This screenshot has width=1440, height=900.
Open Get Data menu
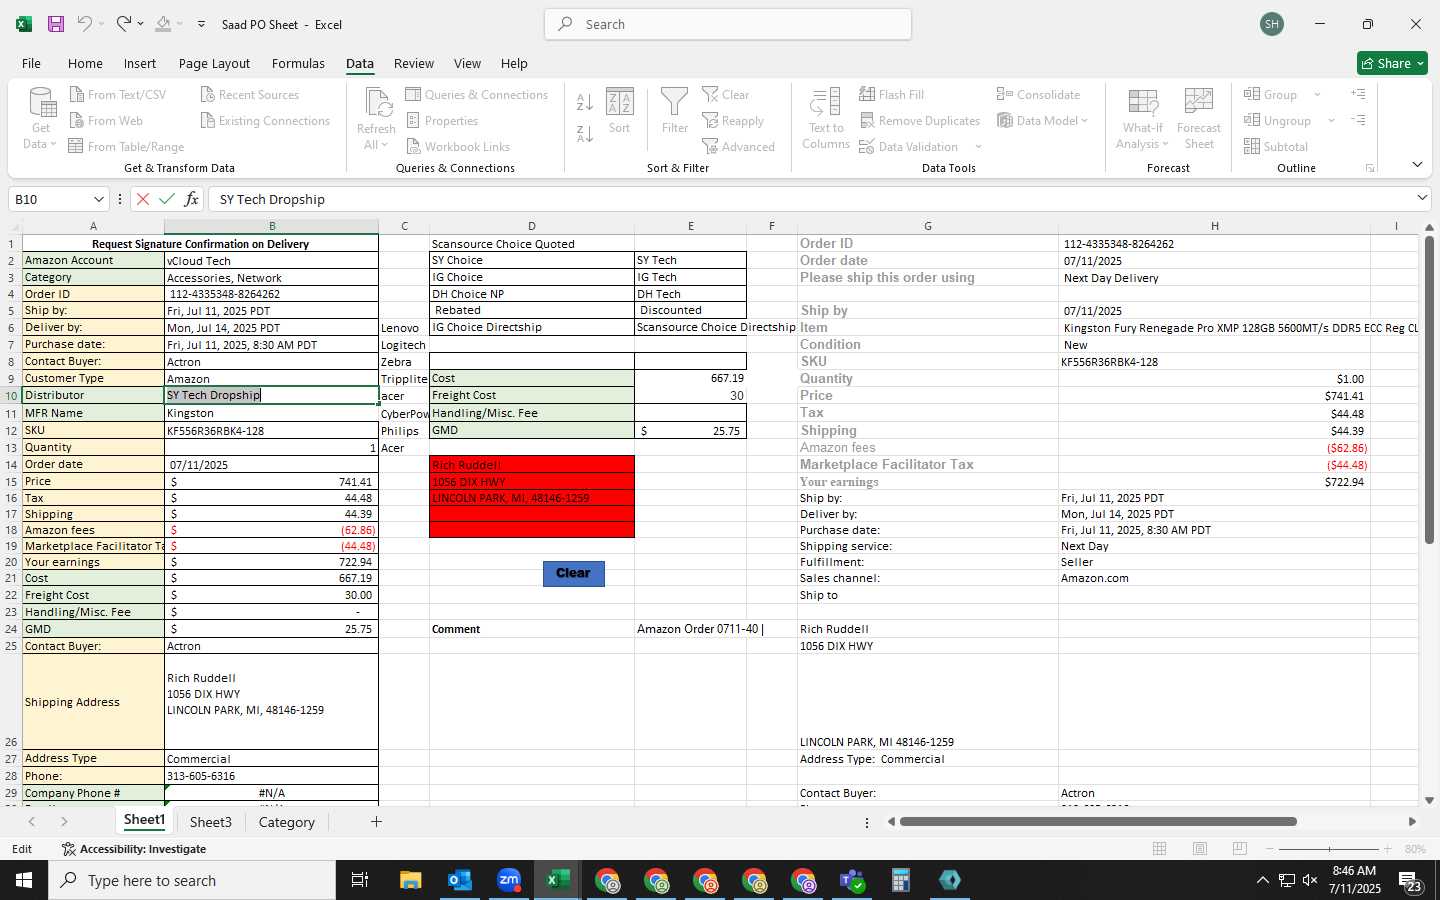coord(40,118)
